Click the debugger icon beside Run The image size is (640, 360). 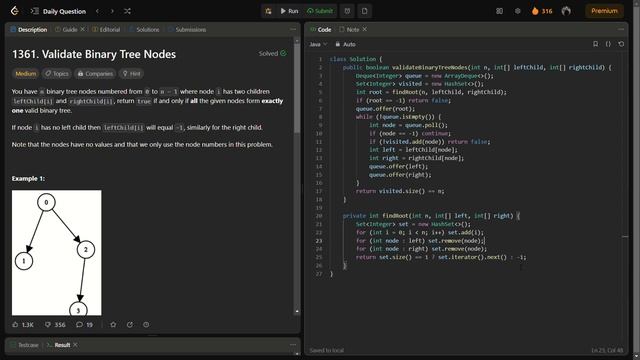[x=268, y=11]
